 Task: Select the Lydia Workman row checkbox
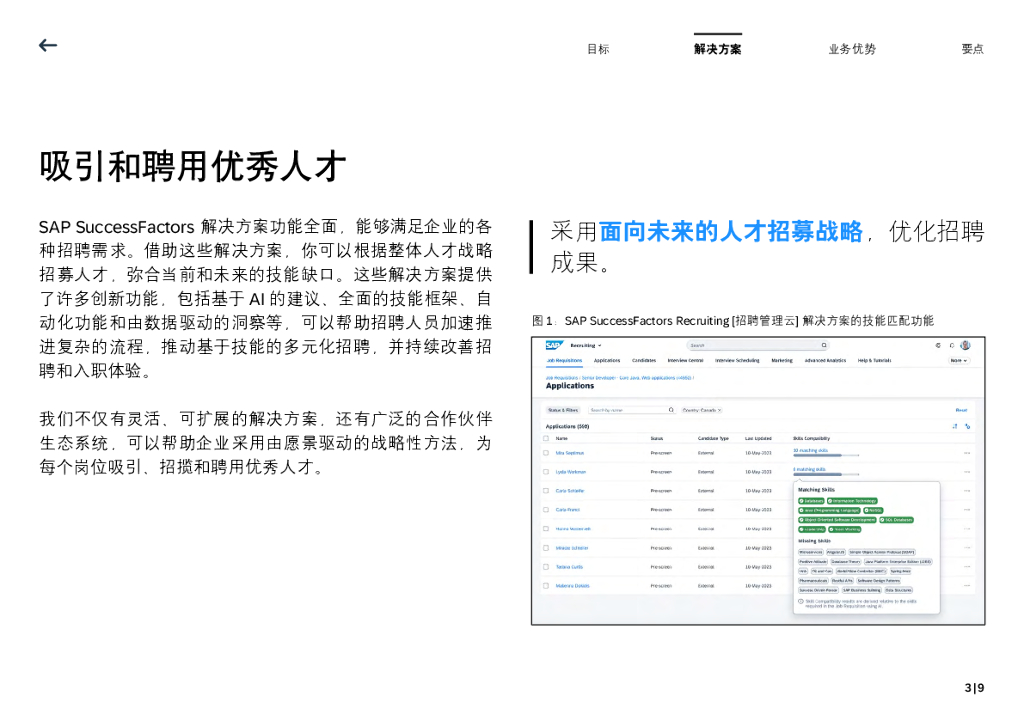[x=548, y=472]
